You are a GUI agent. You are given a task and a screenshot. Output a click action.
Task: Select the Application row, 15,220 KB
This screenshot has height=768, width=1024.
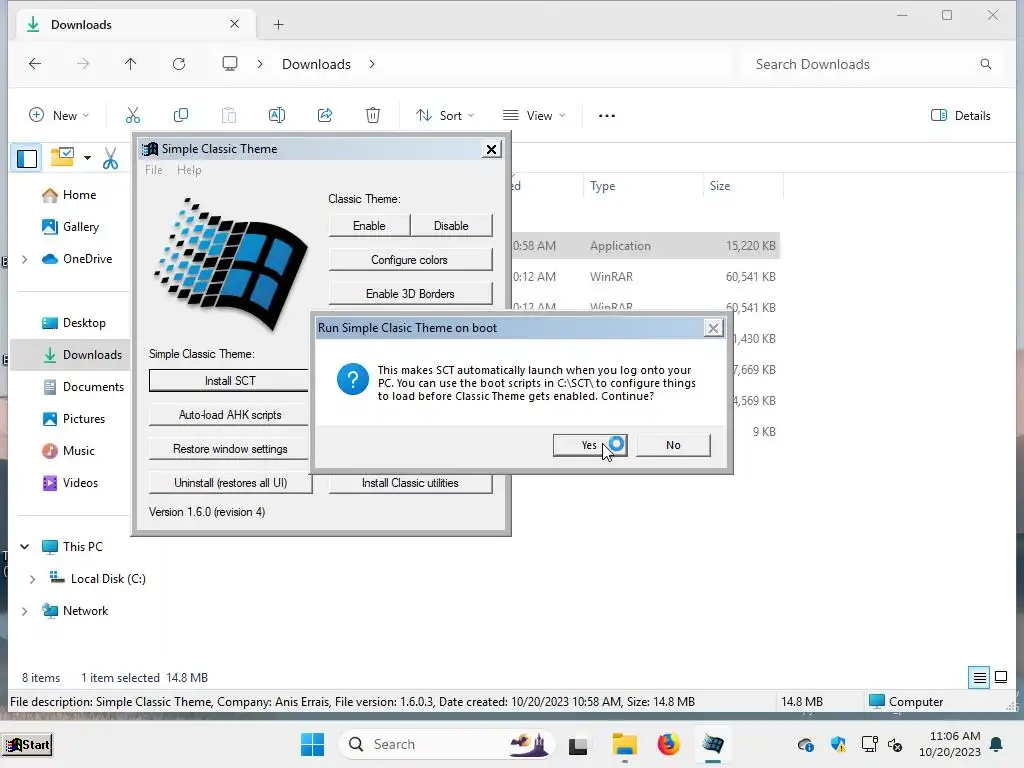645,246
